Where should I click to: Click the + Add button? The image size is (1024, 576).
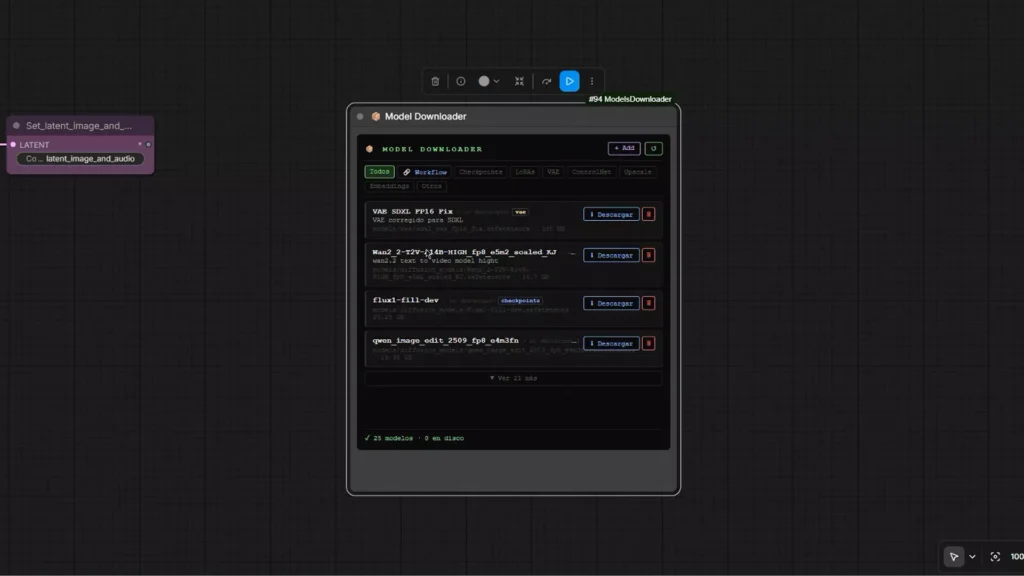coord(624,148)
